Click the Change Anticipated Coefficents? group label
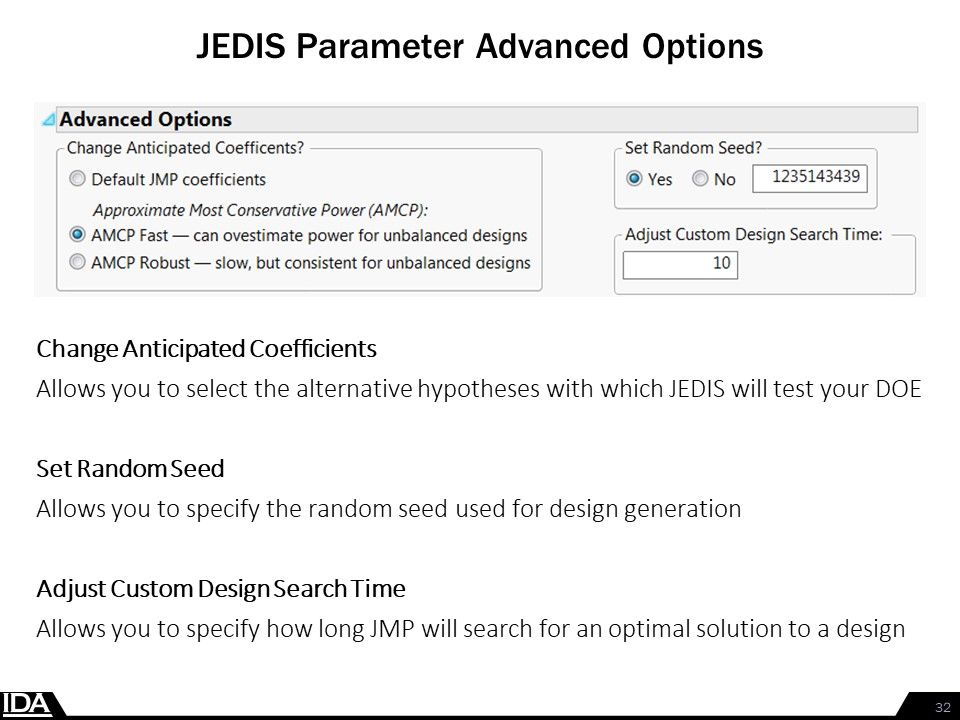The height and width of the screenshot is (720, 960). (185, 148)
